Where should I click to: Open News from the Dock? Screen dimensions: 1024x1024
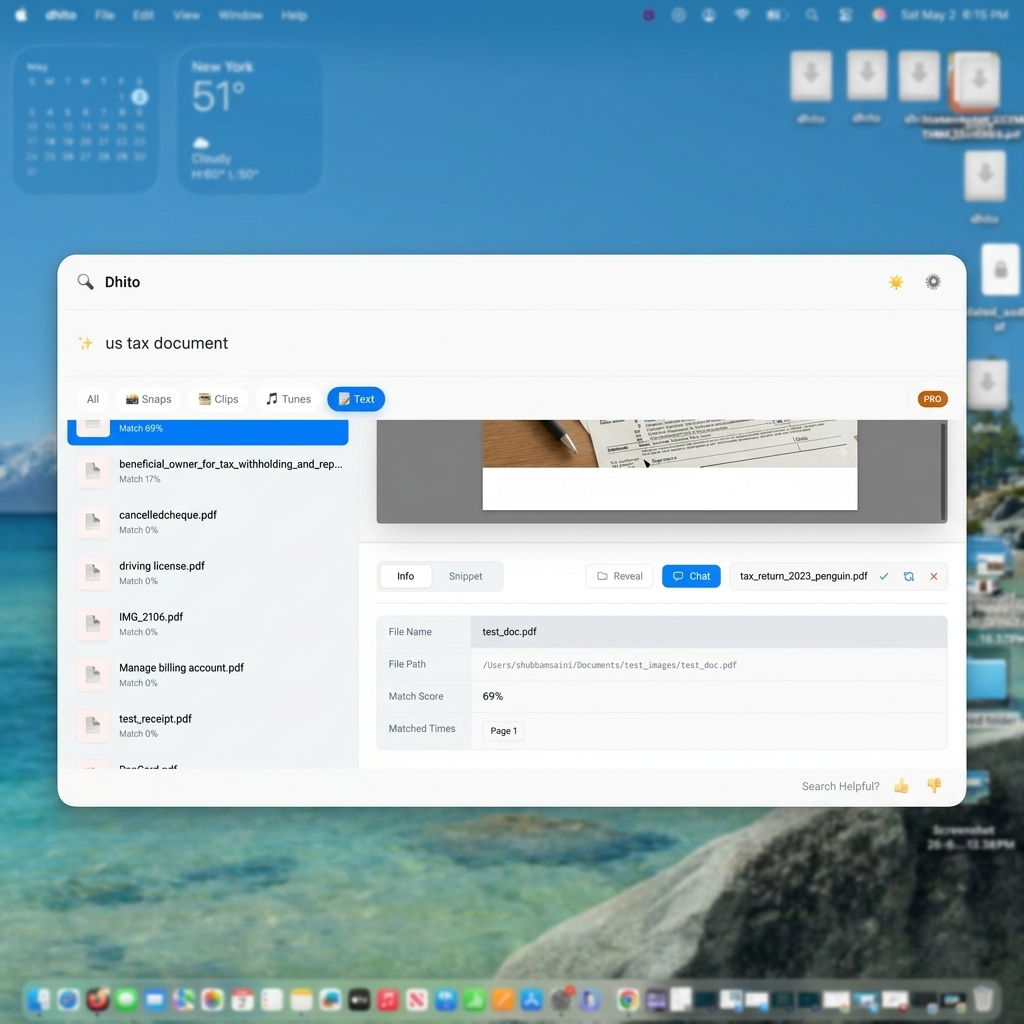[x=417, y=999]
